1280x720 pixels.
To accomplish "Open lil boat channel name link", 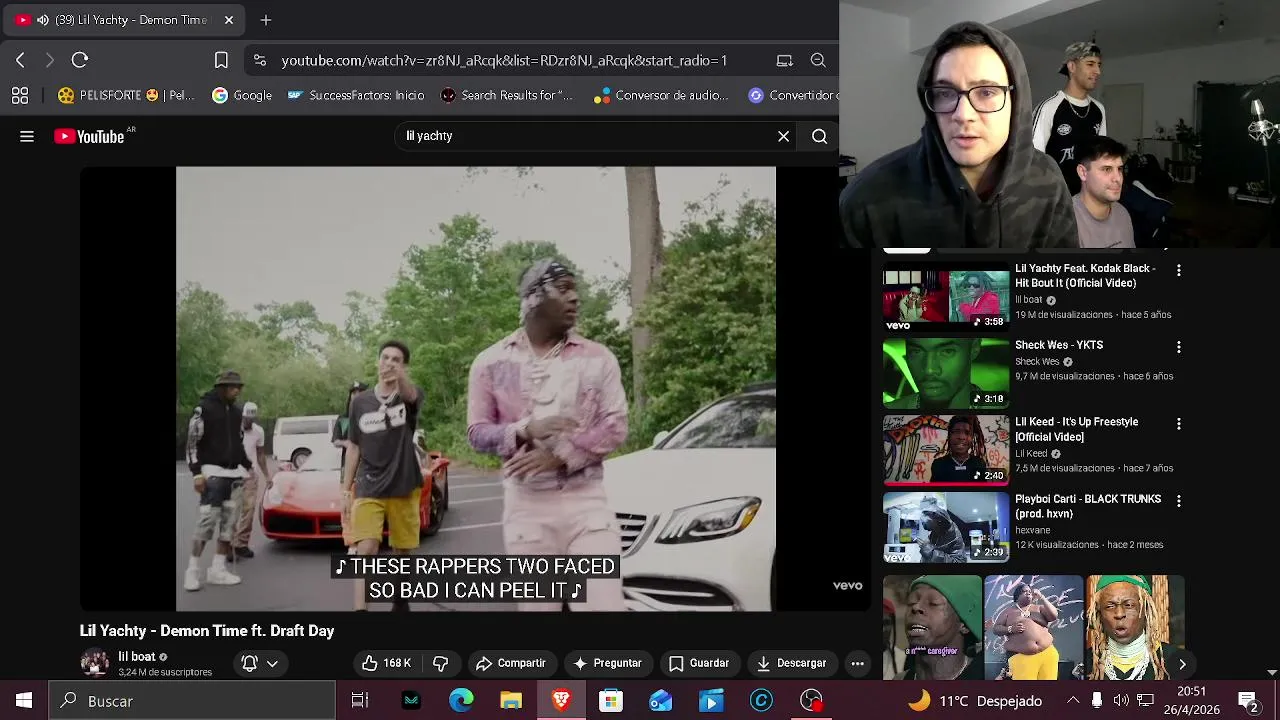I will pyautogui.click(x=137, y=657).
